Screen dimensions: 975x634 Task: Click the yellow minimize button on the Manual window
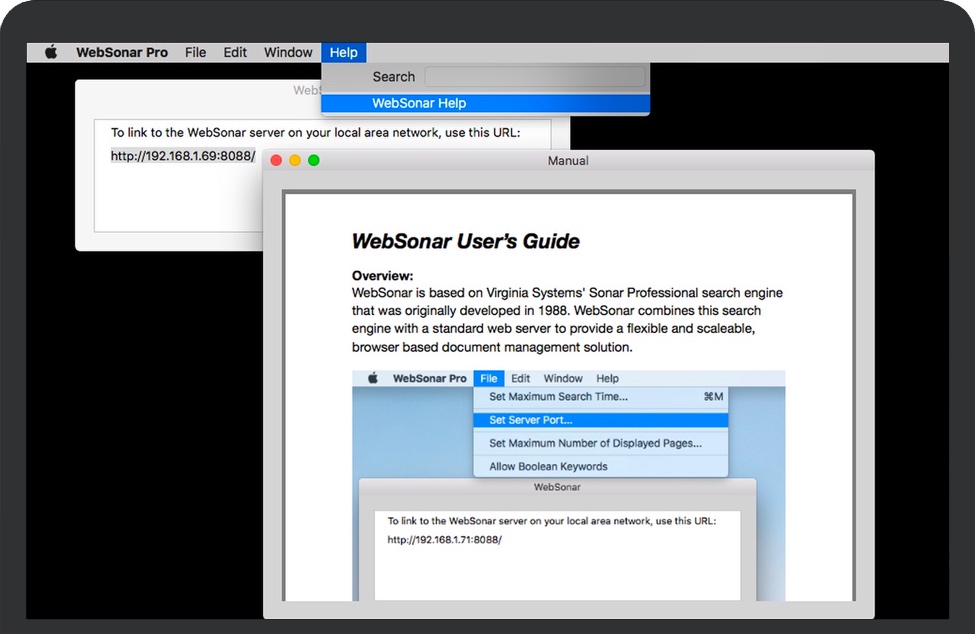point(295,160)
